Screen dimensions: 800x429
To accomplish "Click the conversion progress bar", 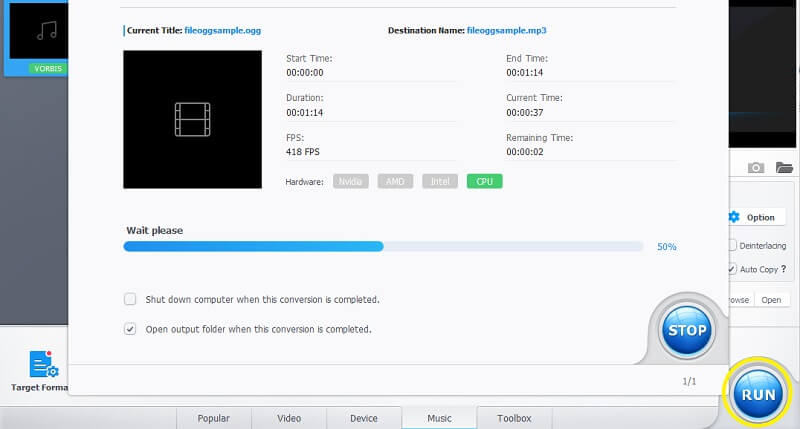I will (x=383, y=246).
